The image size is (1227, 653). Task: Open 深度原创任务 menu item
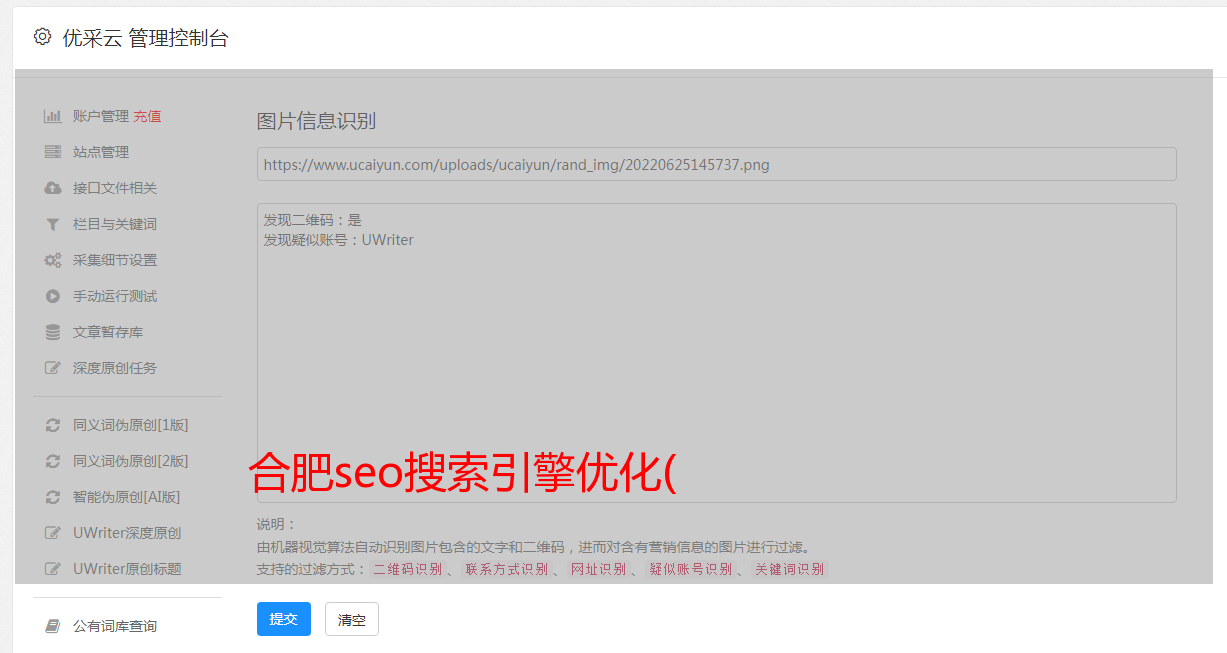click(x=115, y=368)
